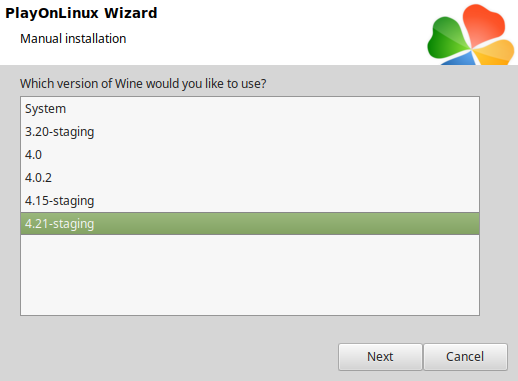Viewport: 518px width, 381px height.
Task: Click the Wine version question label
Action: pos(143,84)
